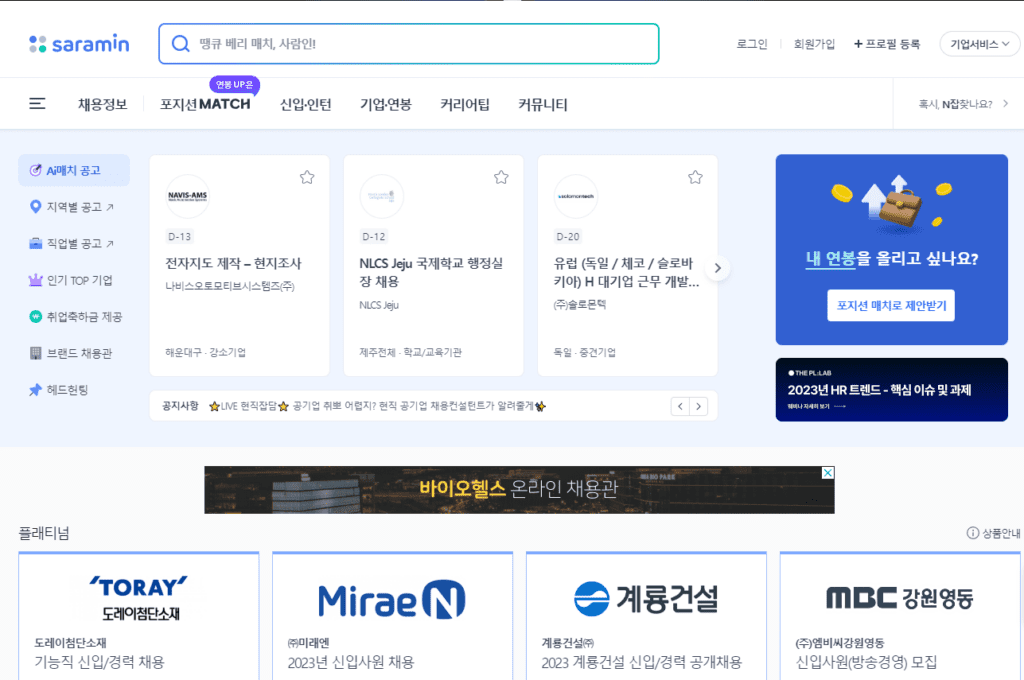Click the 직업별 공고 briefcase icon
Screen dimensions: 1024x680
(x=35, y=244)
